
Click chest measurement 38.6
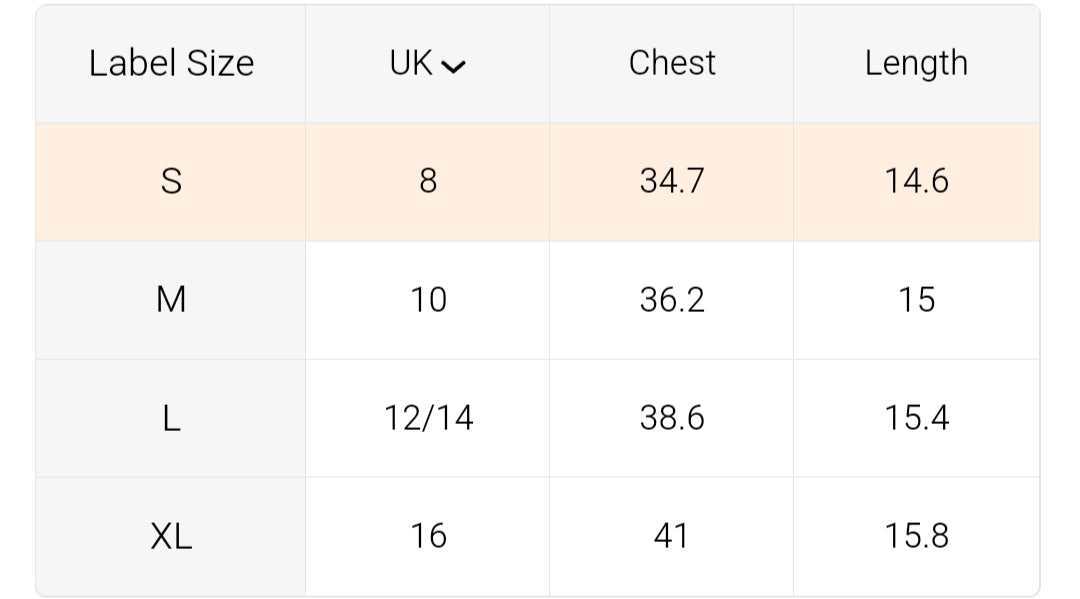point(672,418)
